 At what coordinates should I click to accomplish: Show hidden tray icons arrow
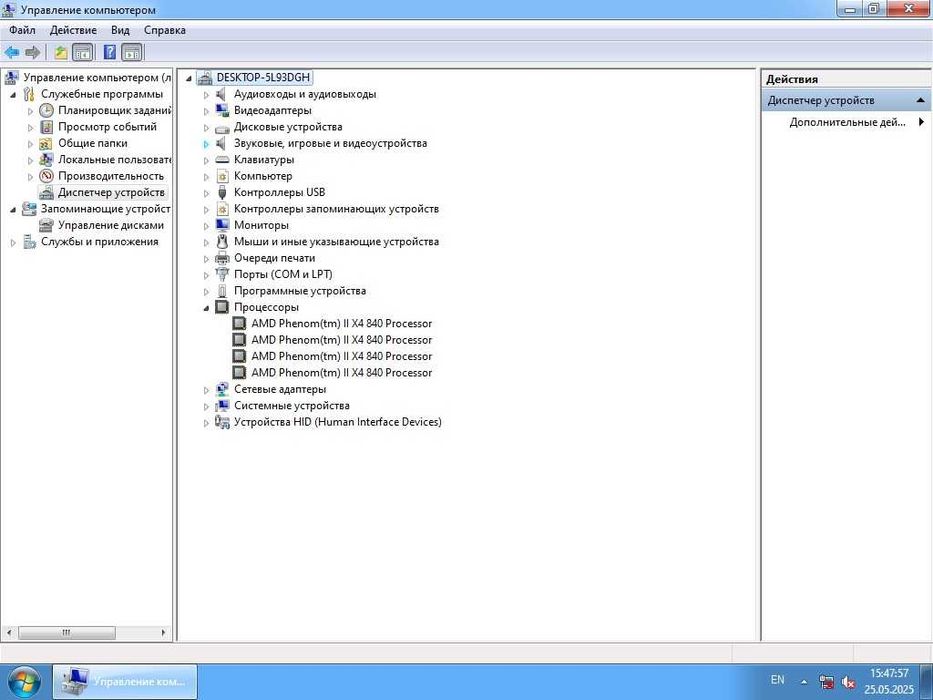point(804,682)
